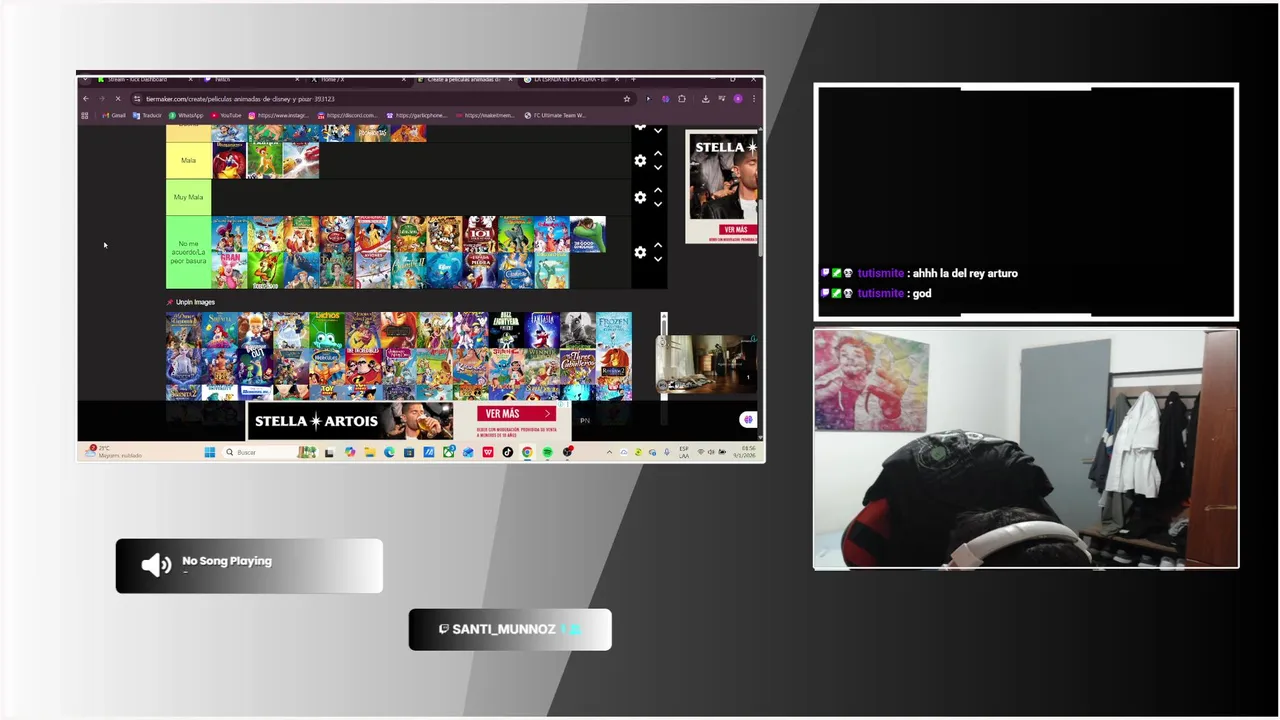Move the Mala tier up with its arrow
The width and height of the screenshot is (1280, 720).
[658, 154]
